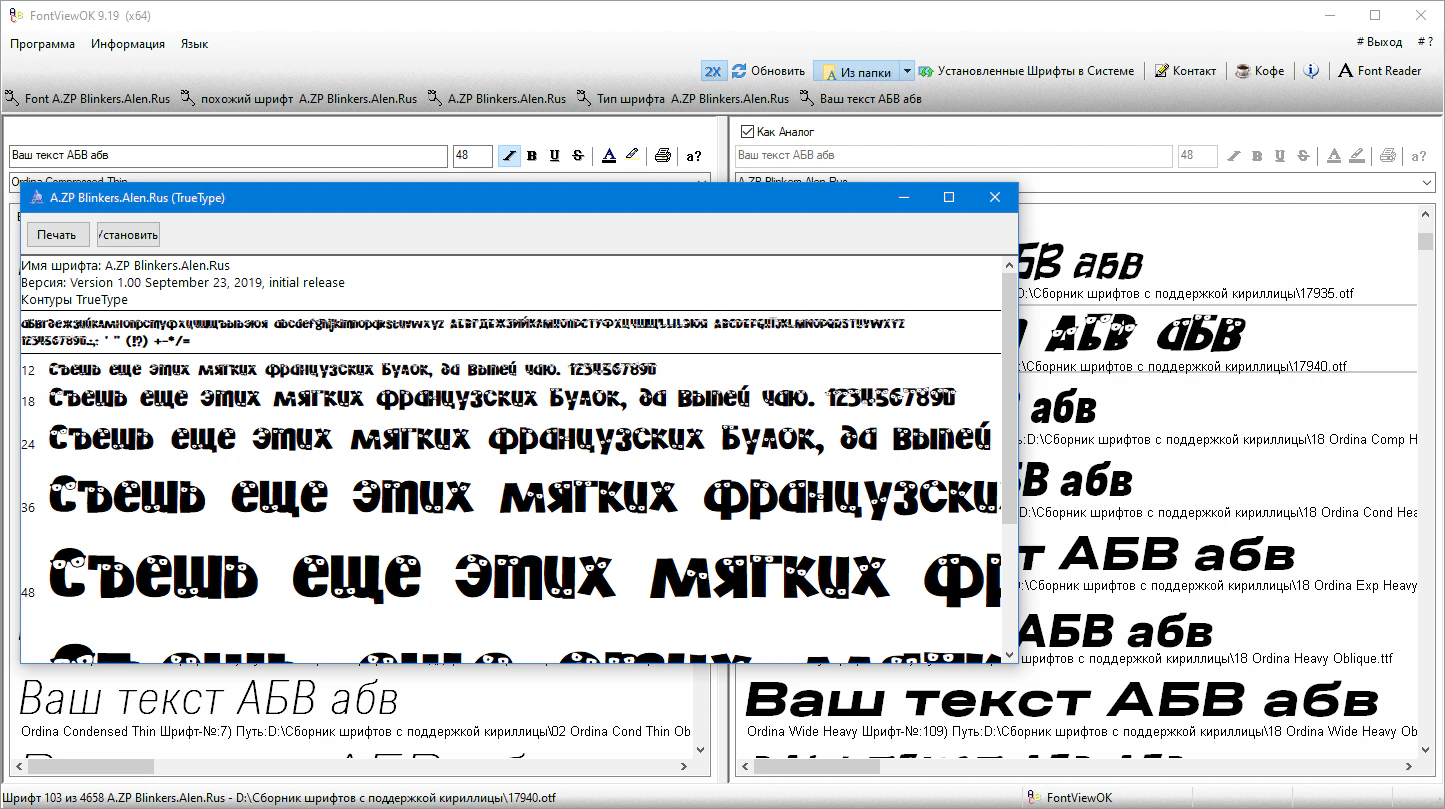Click the Обновить refresh icon
The height and width of the screenshot is (809, 1445).
740,71
